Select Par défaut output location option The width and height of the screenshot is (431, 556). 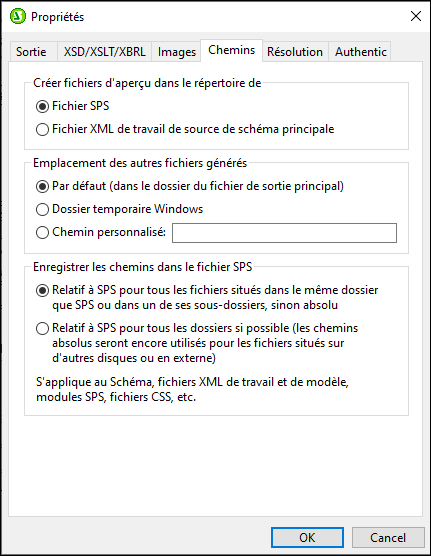click(x=42, y=186)
